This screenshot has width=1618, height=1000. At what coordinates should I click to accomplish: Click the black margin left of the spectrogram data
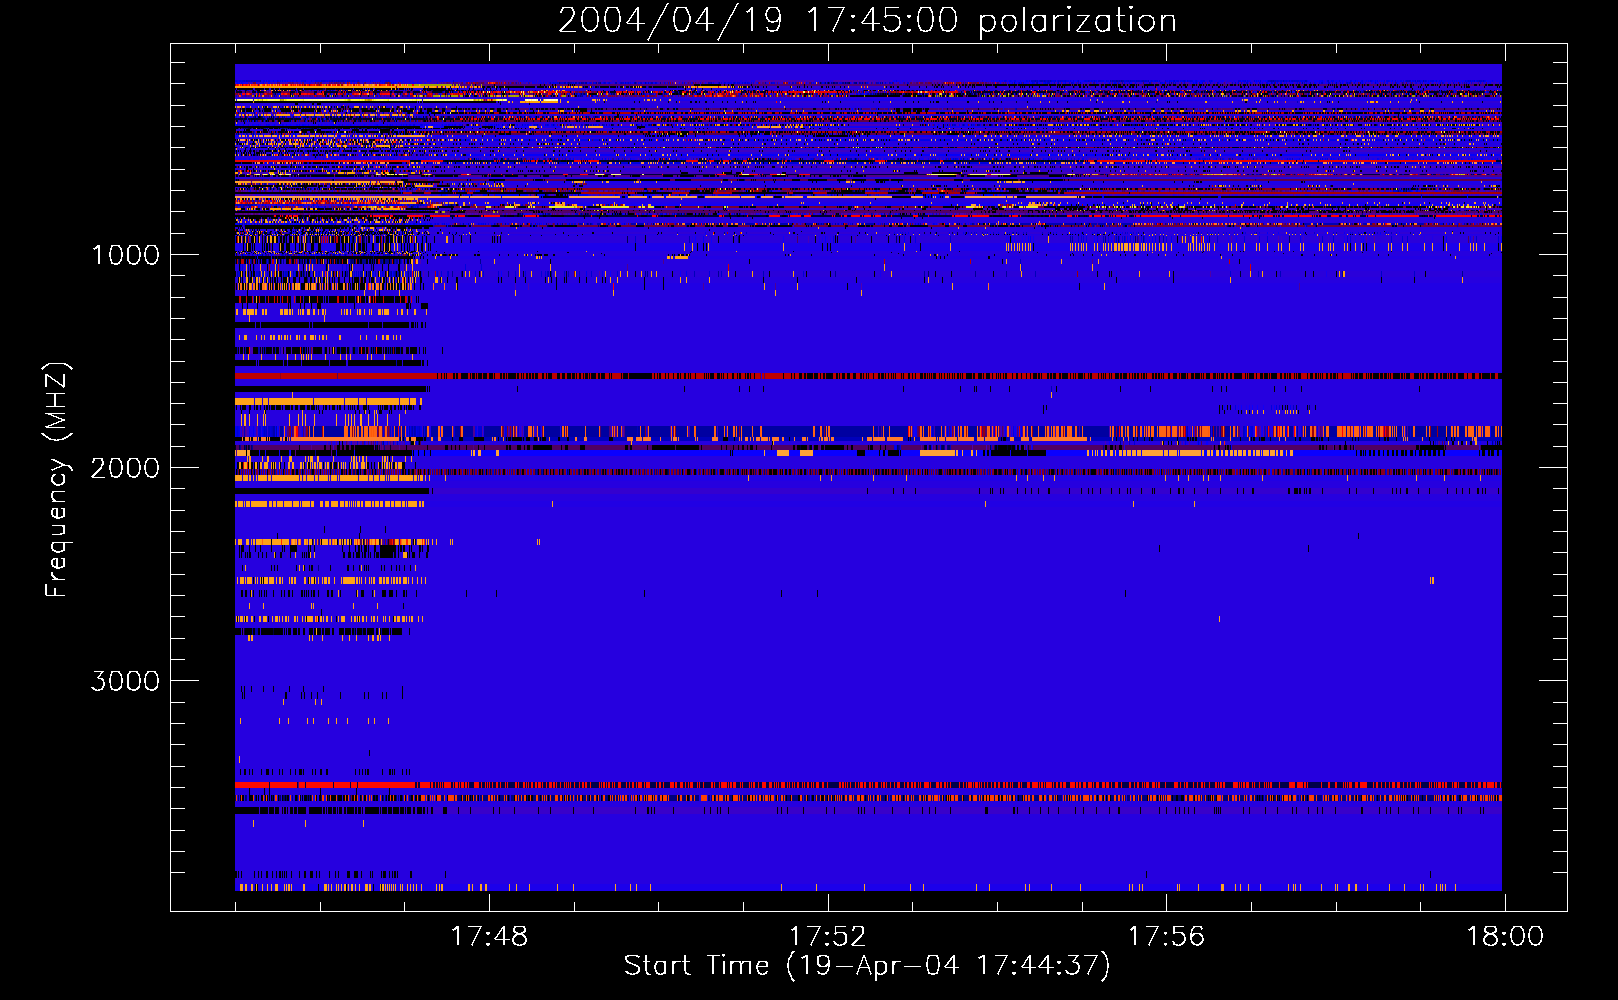click(202, 480)
